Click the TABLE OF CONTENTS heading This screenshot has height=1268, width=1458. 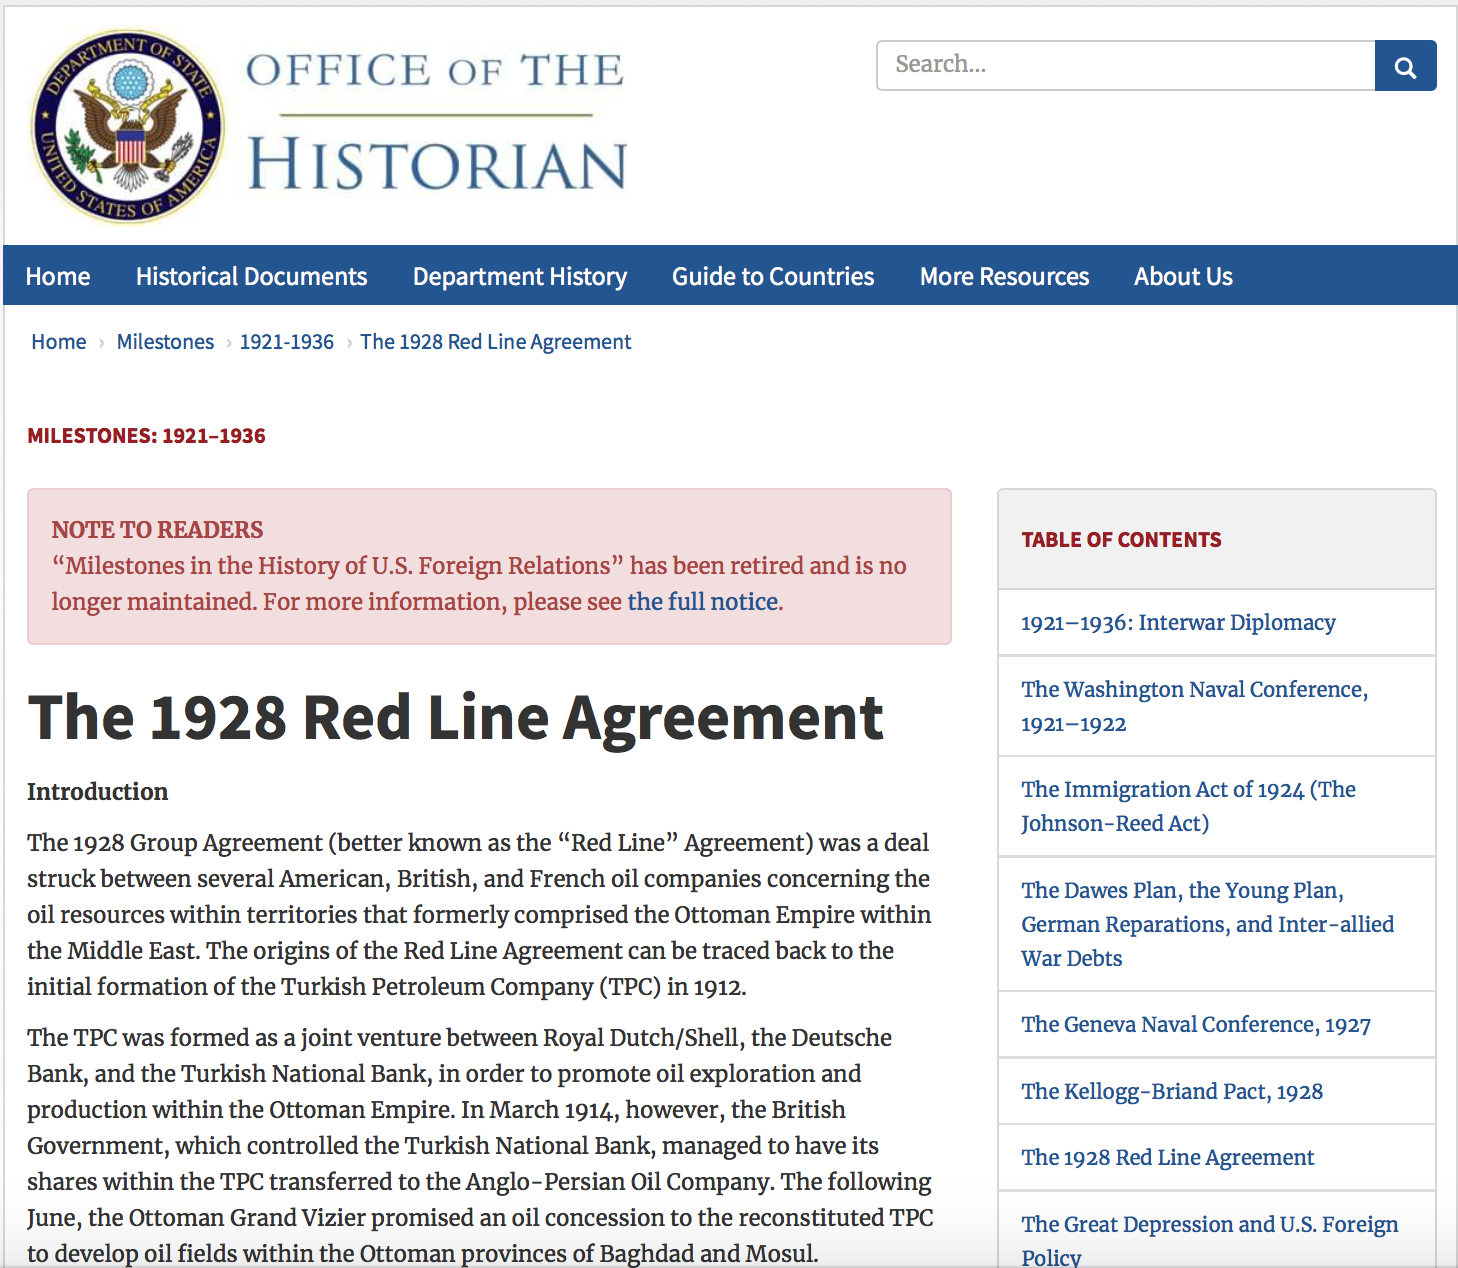tap(1121, 540)
